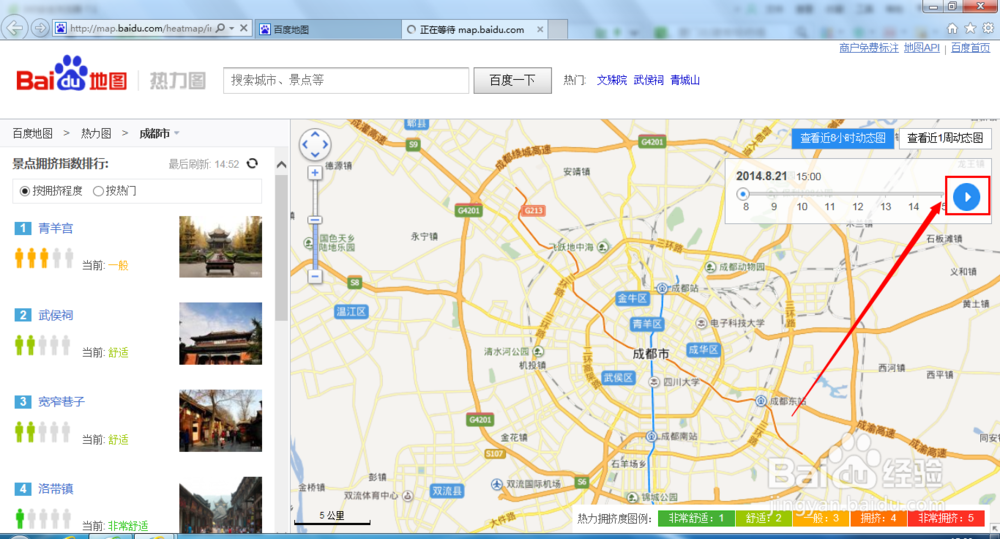Click the time slider handle at 8
Image resolution: width=1000 pixels, height=539 pixels.
[x=742, y=194]
